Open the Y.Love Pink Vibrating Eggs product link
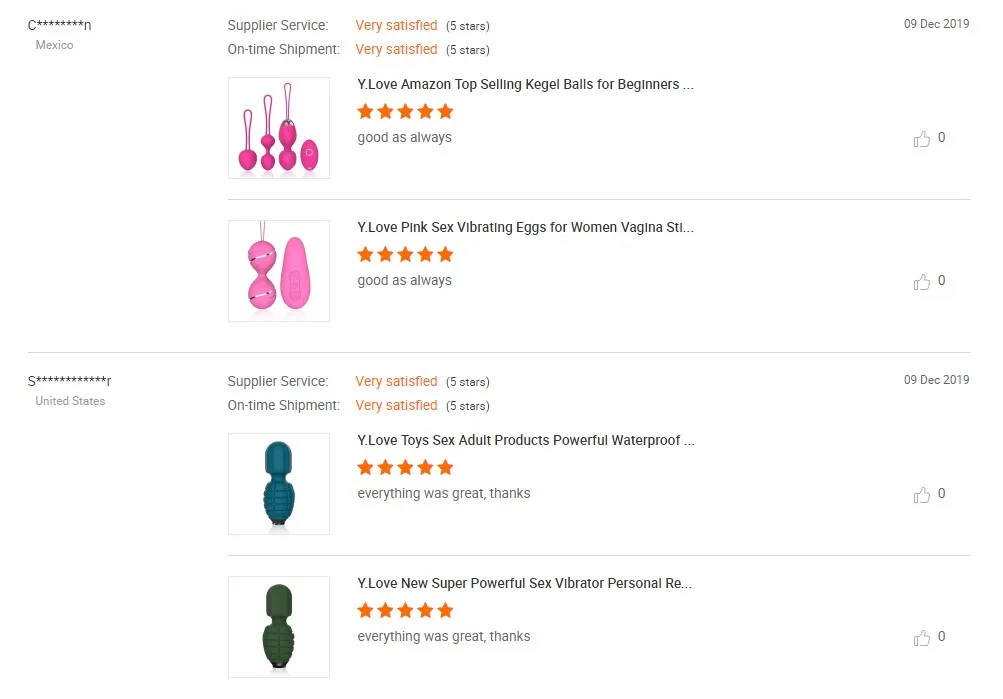1003x699 pixels. pyautogui.click(x=525, y=228)
